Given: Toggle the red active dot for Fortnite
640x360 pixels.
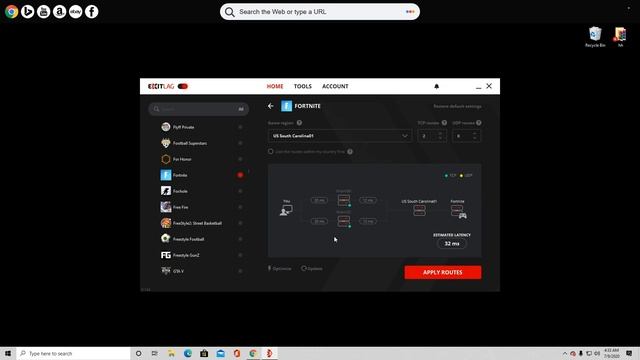Looking at the screenshot, I should point(240,175).
